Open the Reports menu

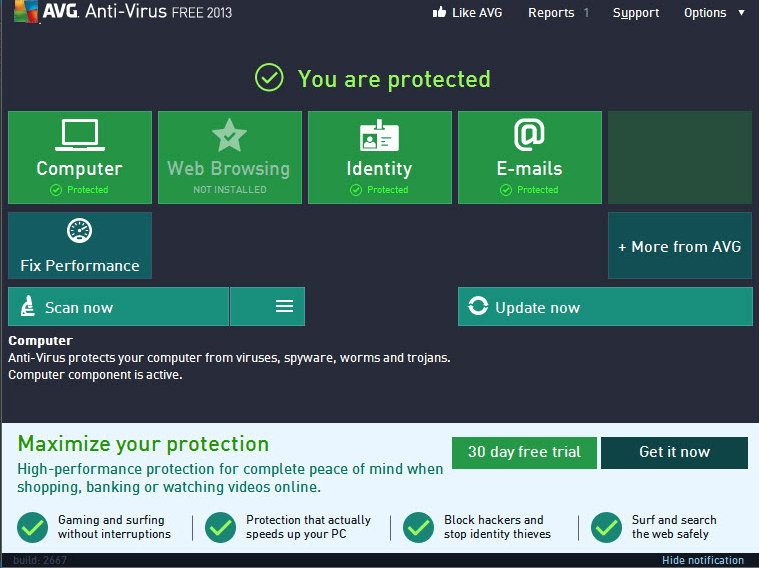click(551, 13)
